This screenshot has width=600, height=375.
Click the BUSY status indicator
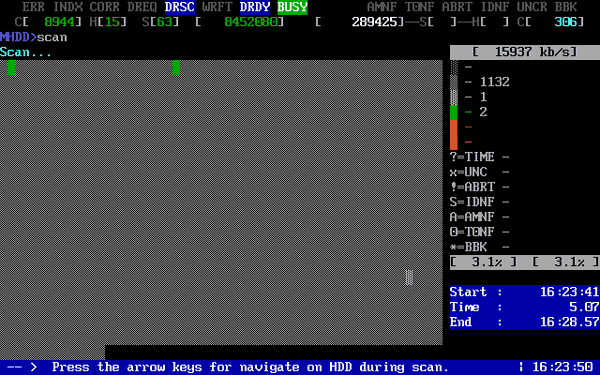292,7
